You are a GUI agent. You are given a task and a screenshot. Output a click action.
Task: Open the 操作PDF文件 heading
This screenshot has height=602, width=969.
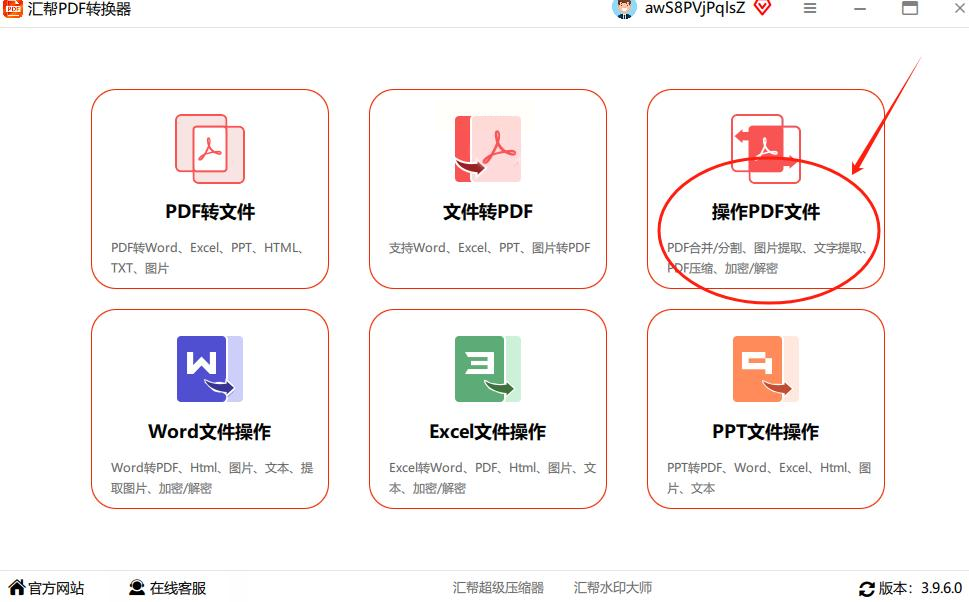(x=766, y=212)
